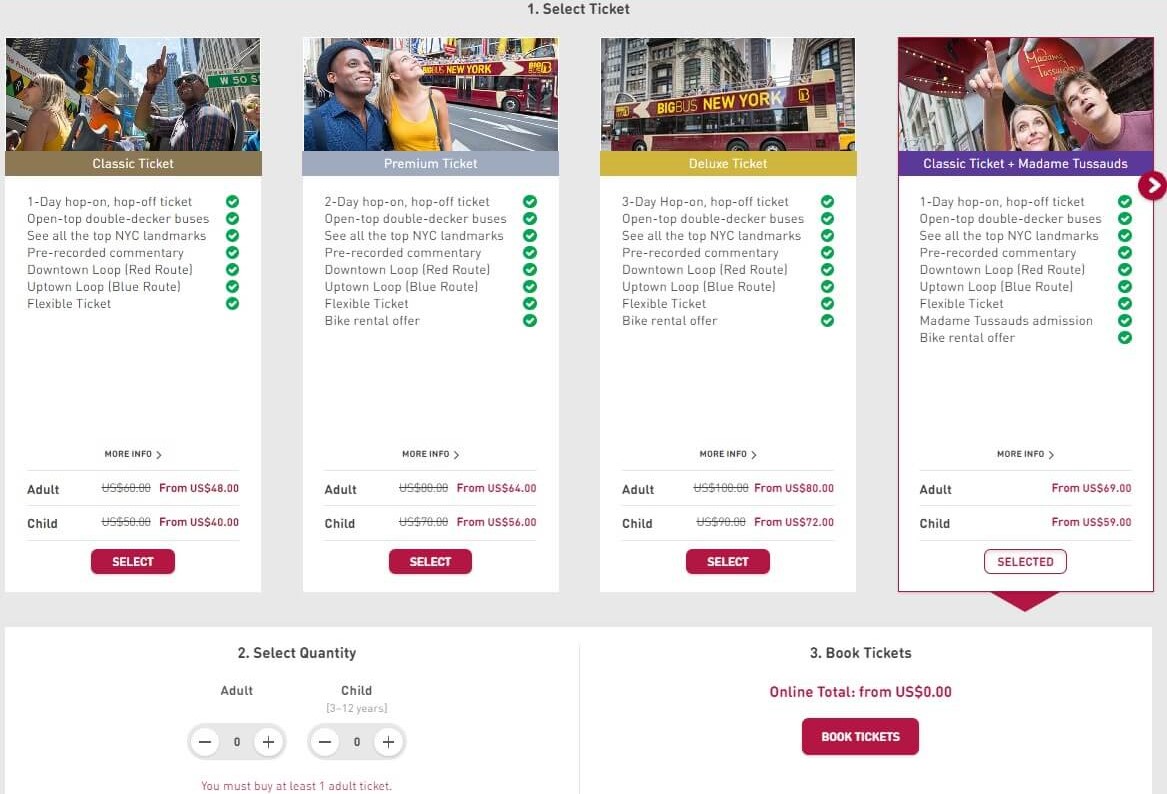Open the Deluxe Ticket header banner

click(x=727, y=163)
